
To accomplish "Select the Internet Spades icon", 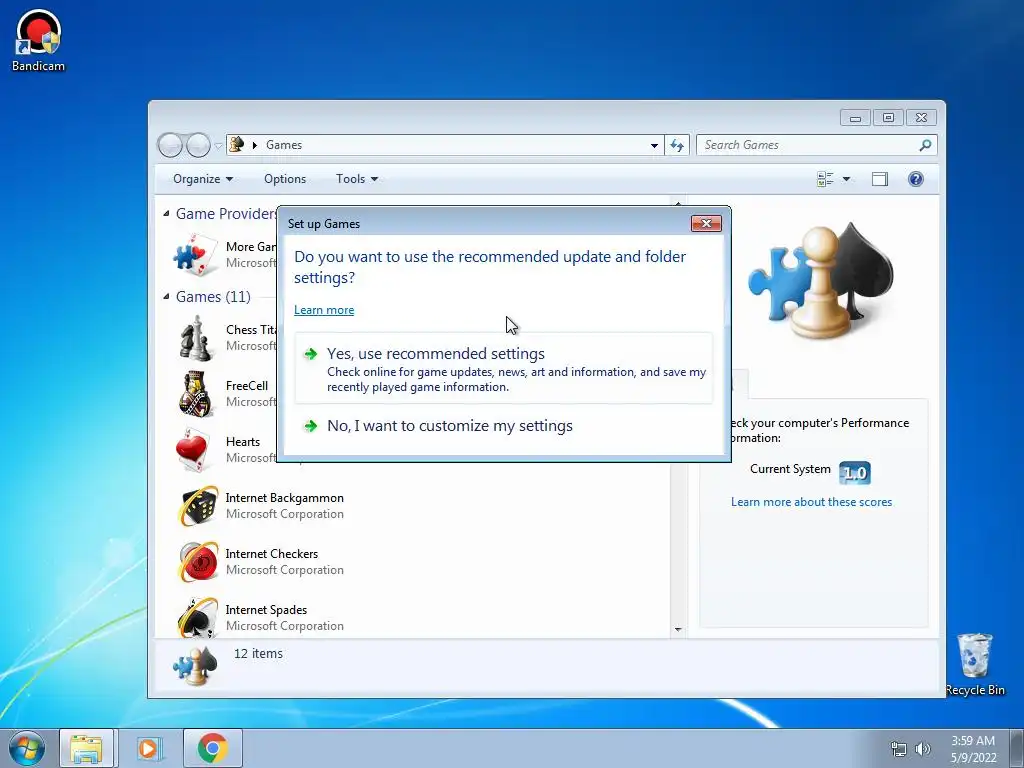I will click(198, 618).
